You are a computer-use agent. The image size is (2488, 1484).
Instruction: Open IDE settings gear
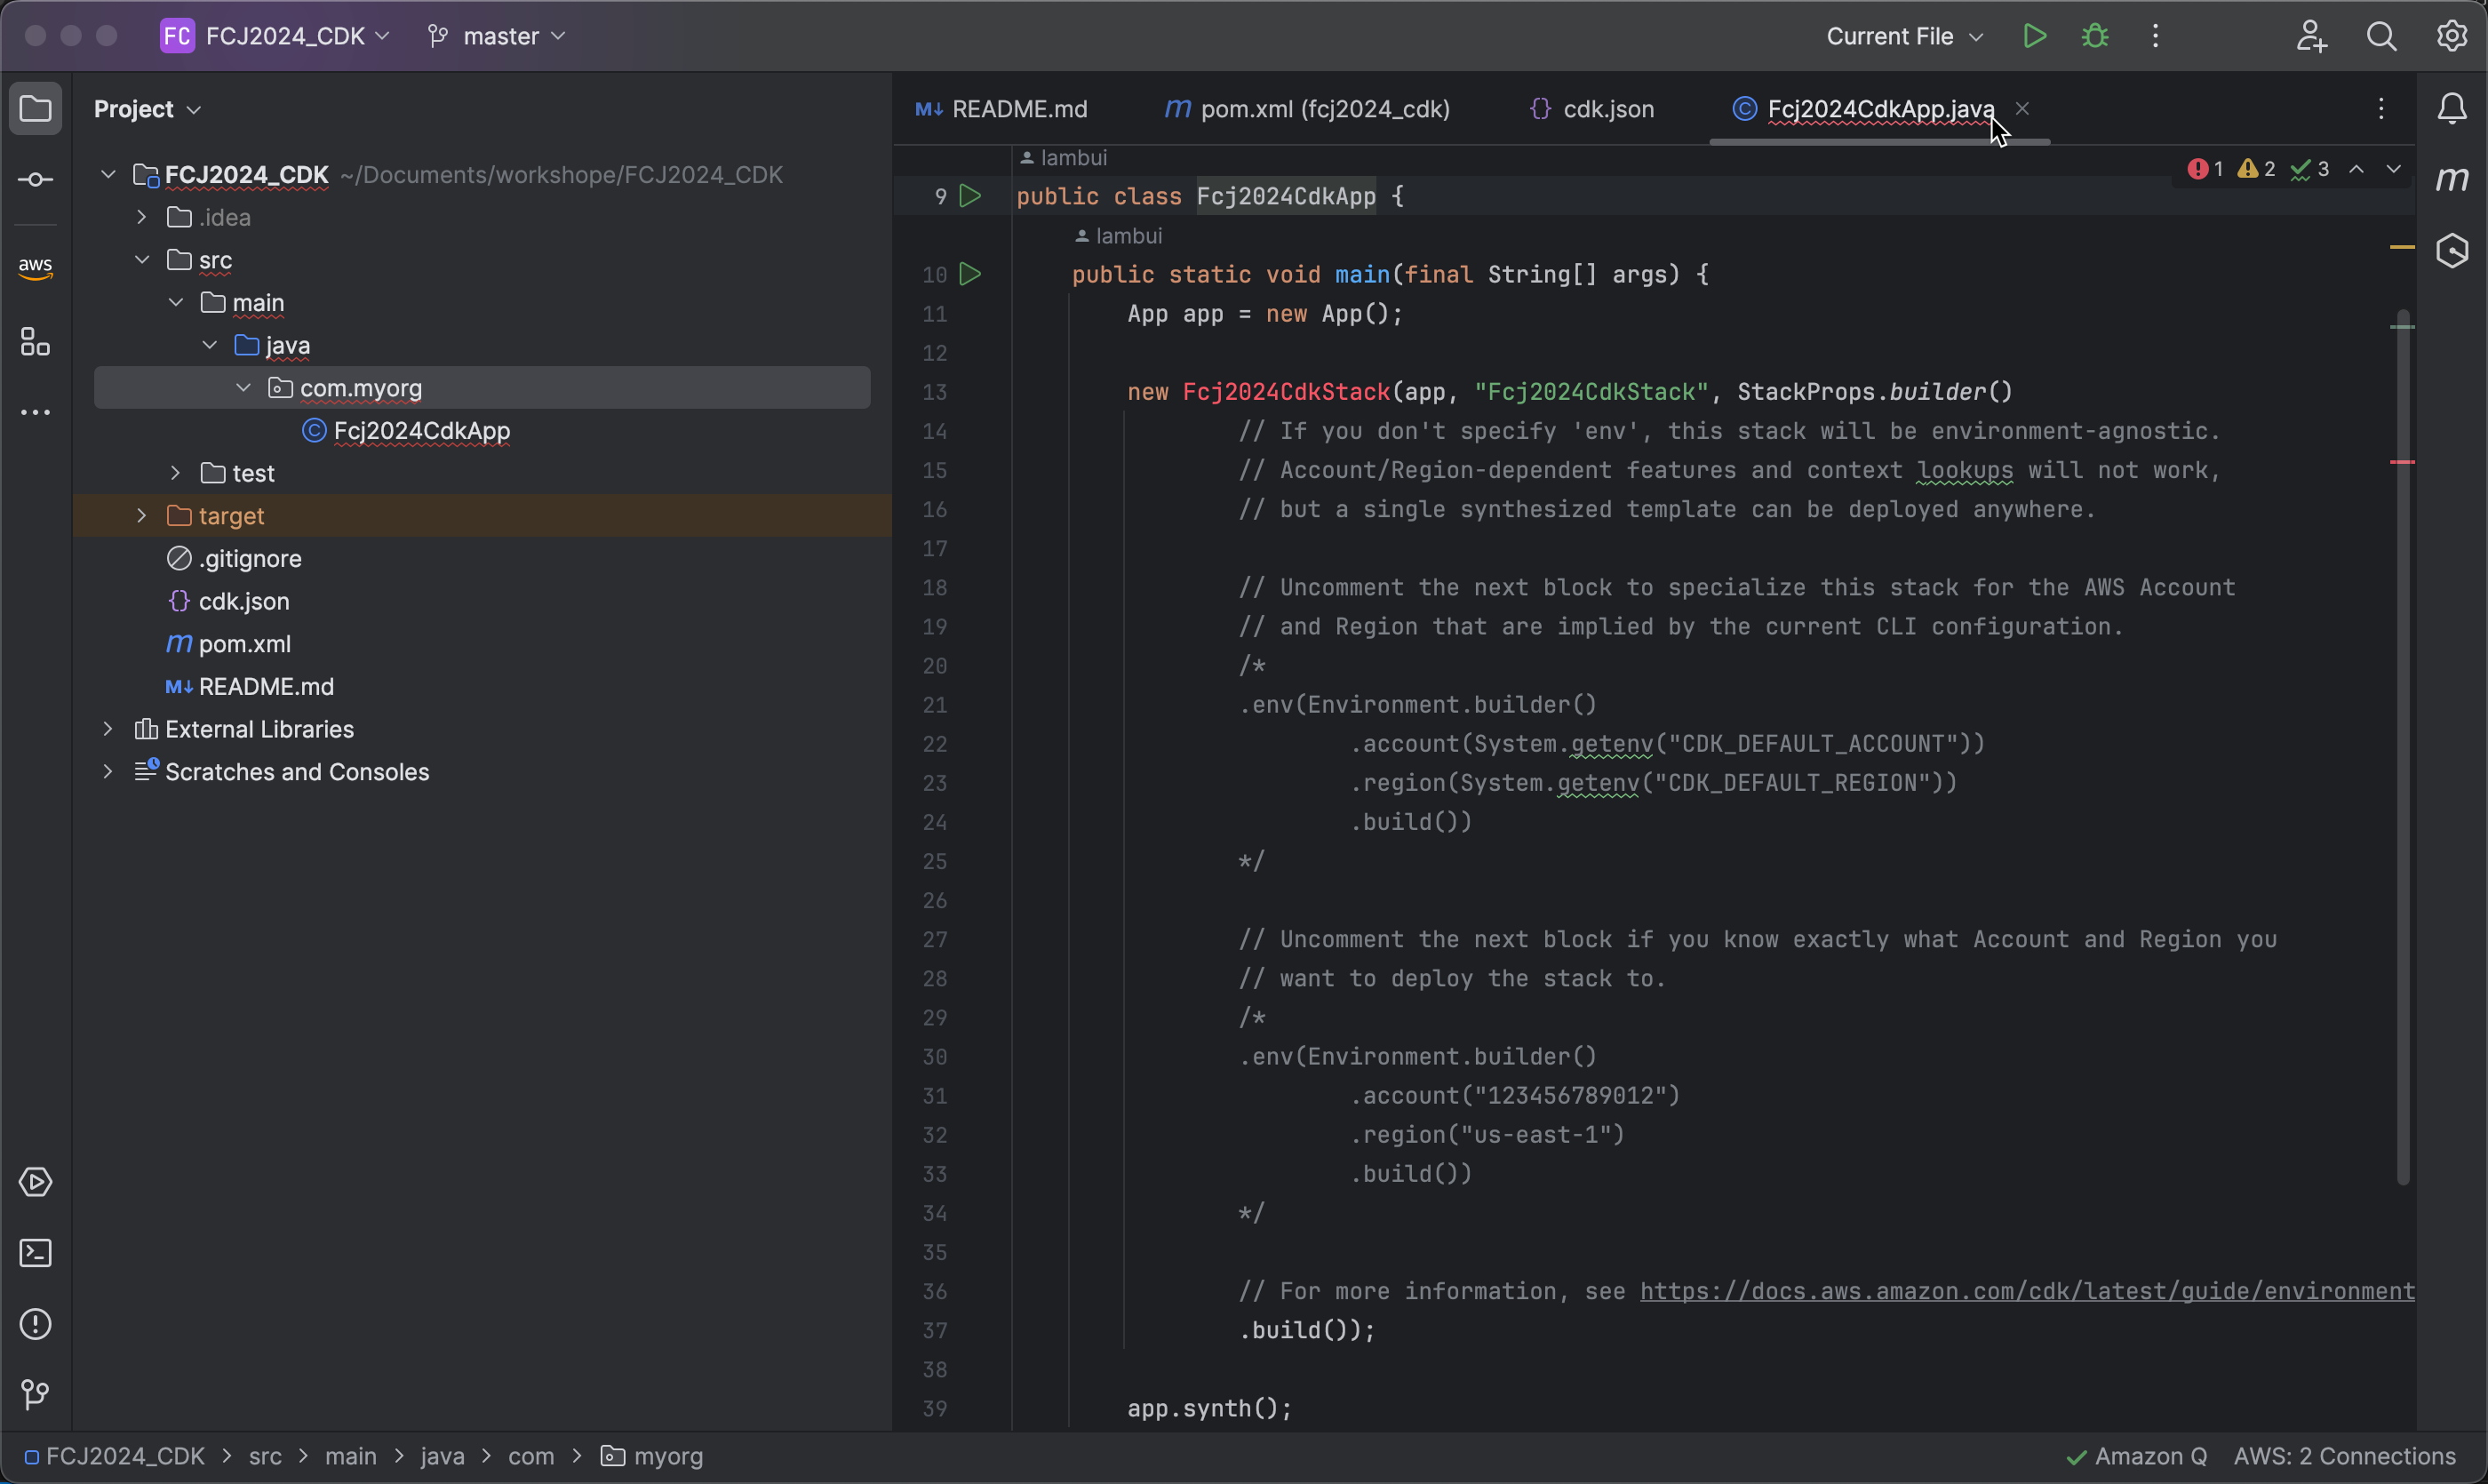(2451, 36)
